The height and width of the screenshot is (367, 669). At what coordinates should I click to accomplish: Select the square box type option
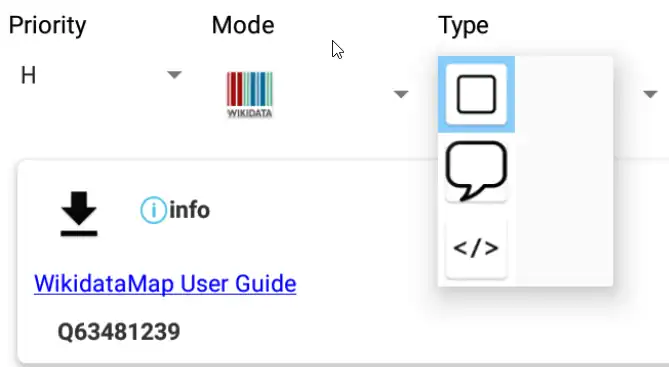click(476, 94)
